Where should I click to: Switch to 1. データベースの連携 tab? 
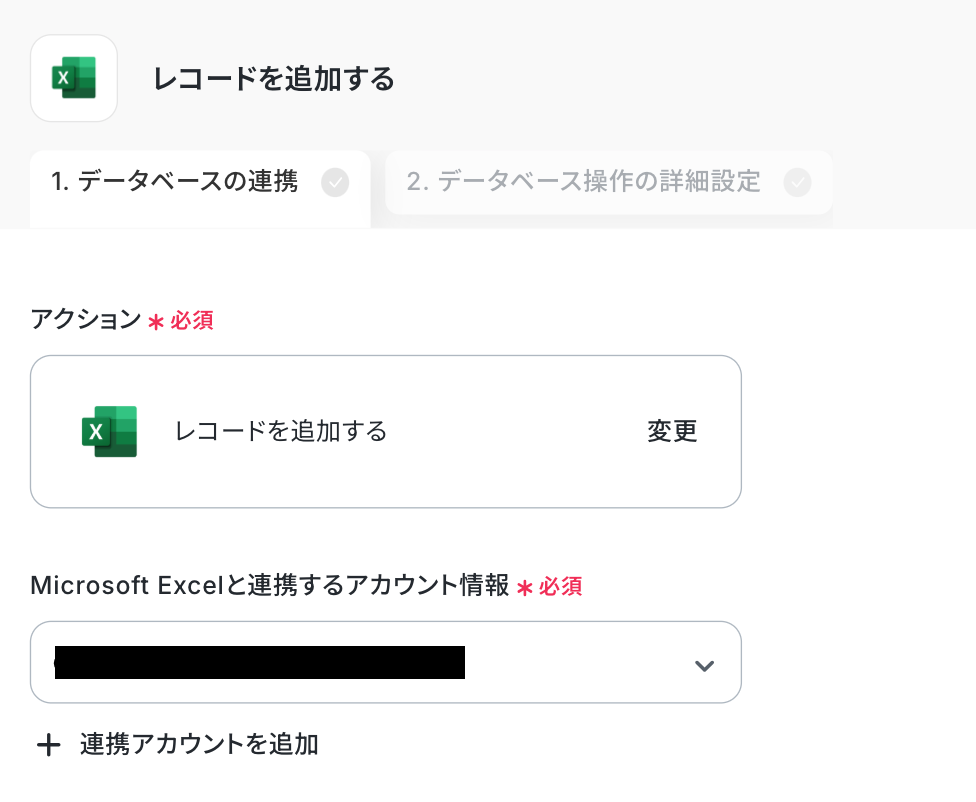pos(175,182)
